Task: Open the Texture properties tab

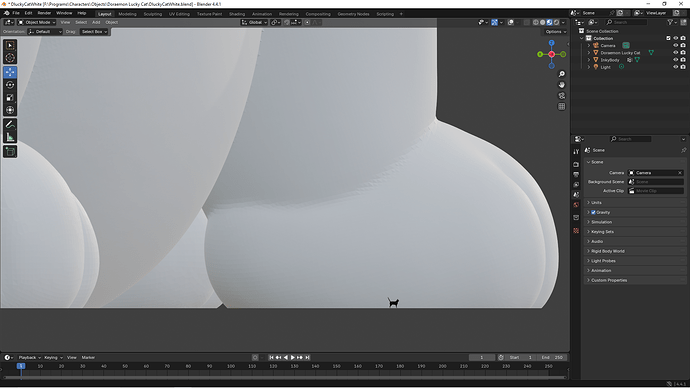Action: tap(576, 231)
